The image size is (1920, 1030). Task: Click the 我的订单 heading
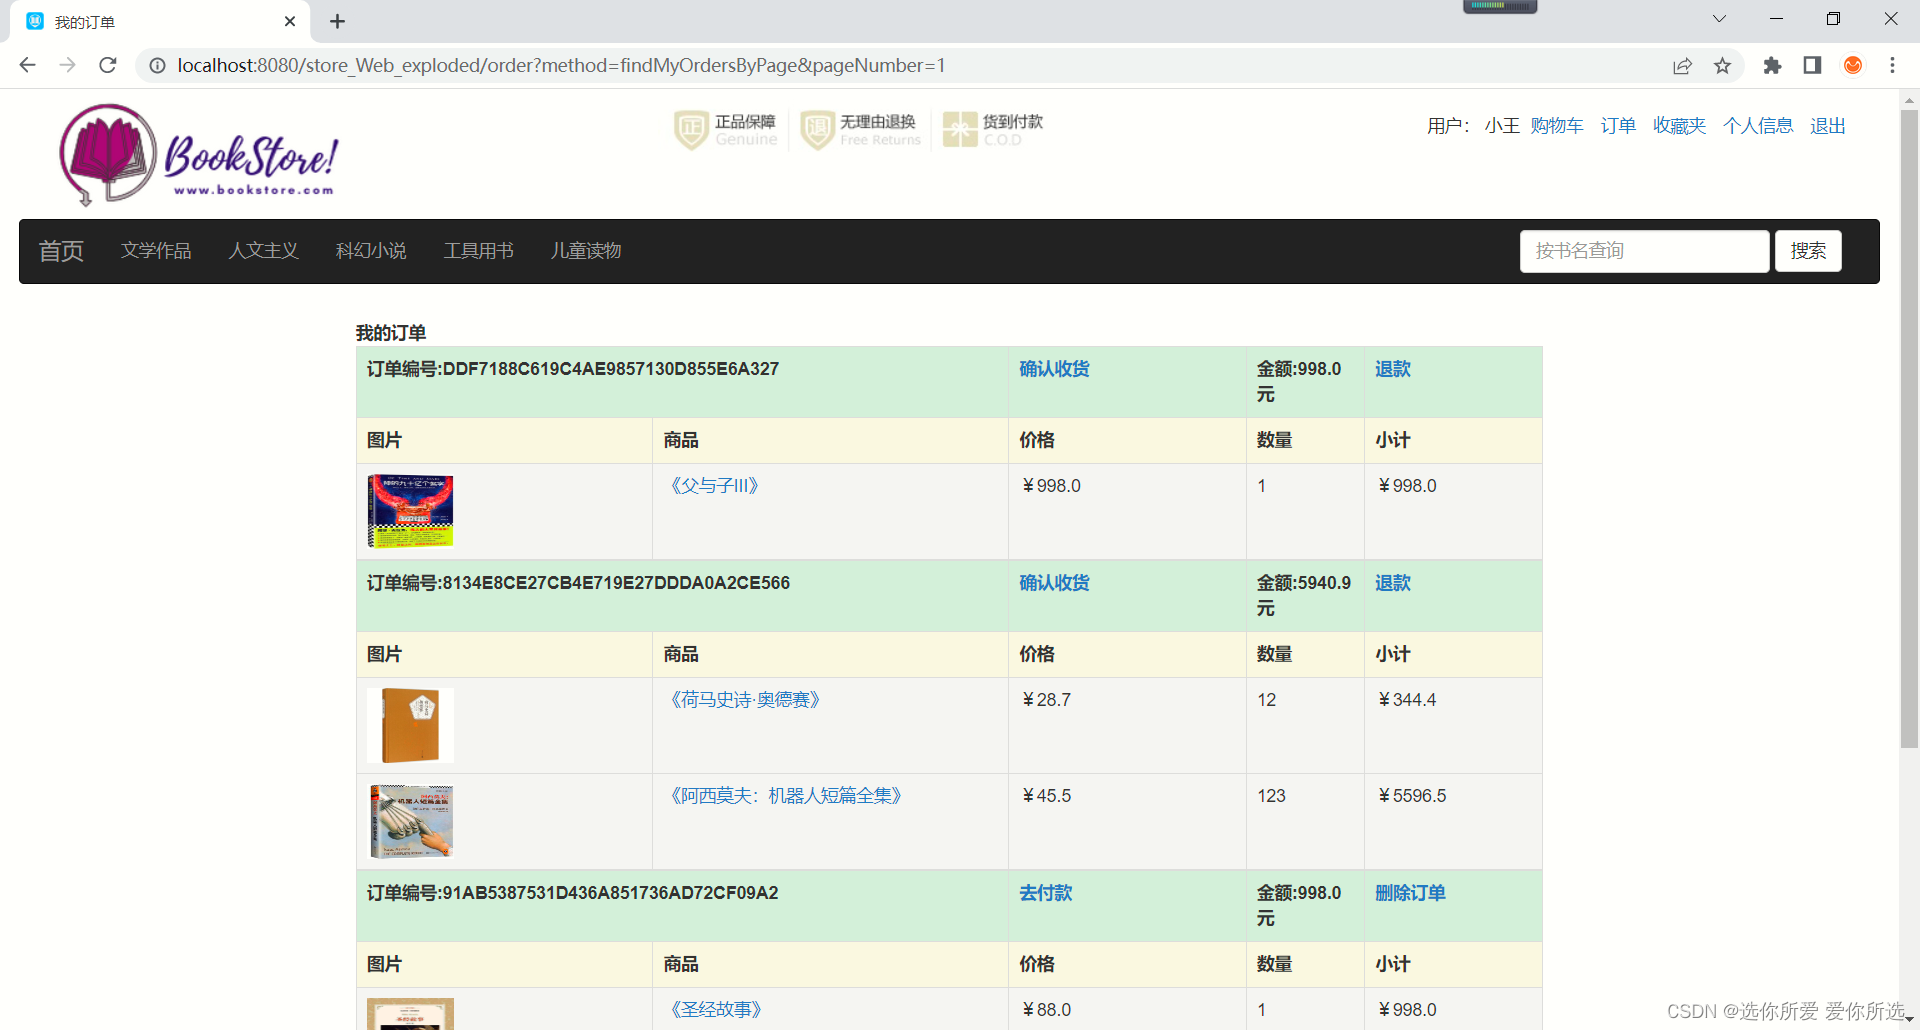point(391,333)
